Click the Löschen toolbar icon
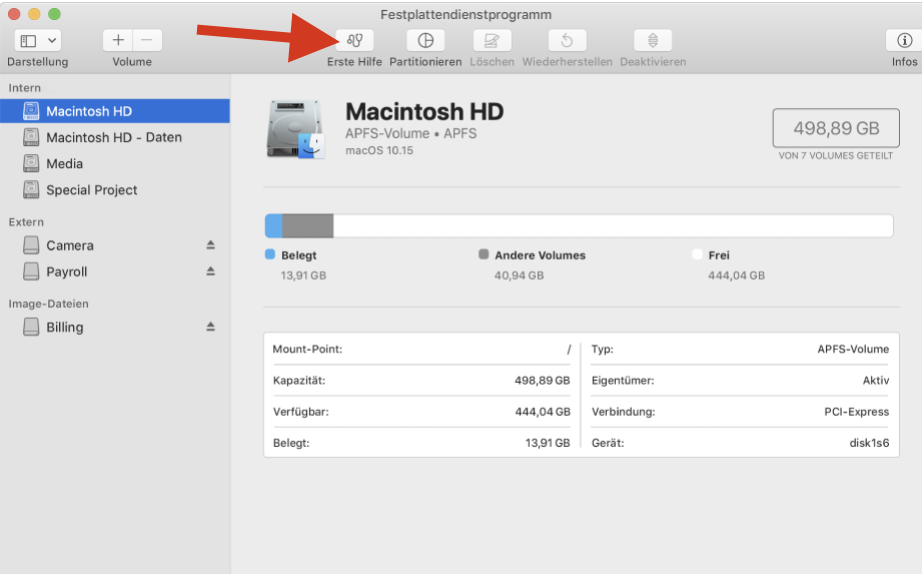The height and width of the screenshot is (574, 922). click(491, 41)
